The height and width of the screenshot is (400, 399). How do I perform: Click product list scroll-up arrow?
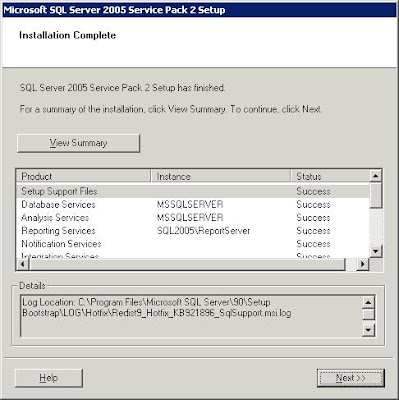(x=376, y=176)
